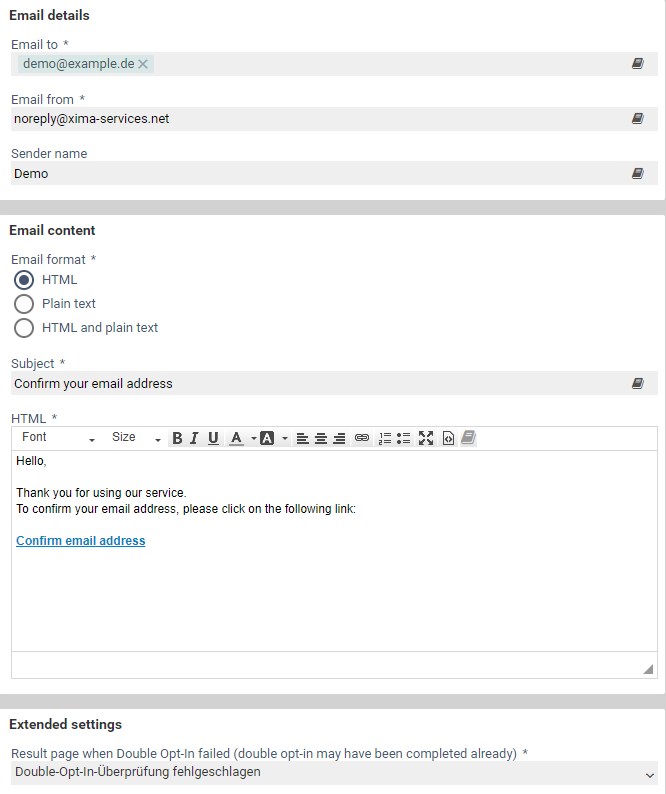
Task: Open the font Size dropdown
Action: click(x=136, y=438)
